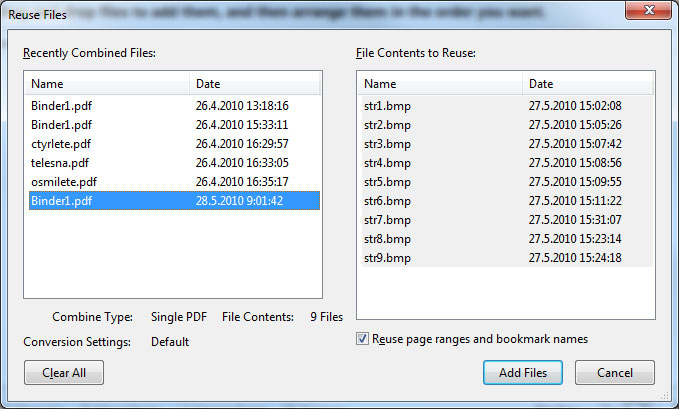Screen dimensions: 679x409
Task: Sort recently combined files by Name column
Action: point(106,84)
